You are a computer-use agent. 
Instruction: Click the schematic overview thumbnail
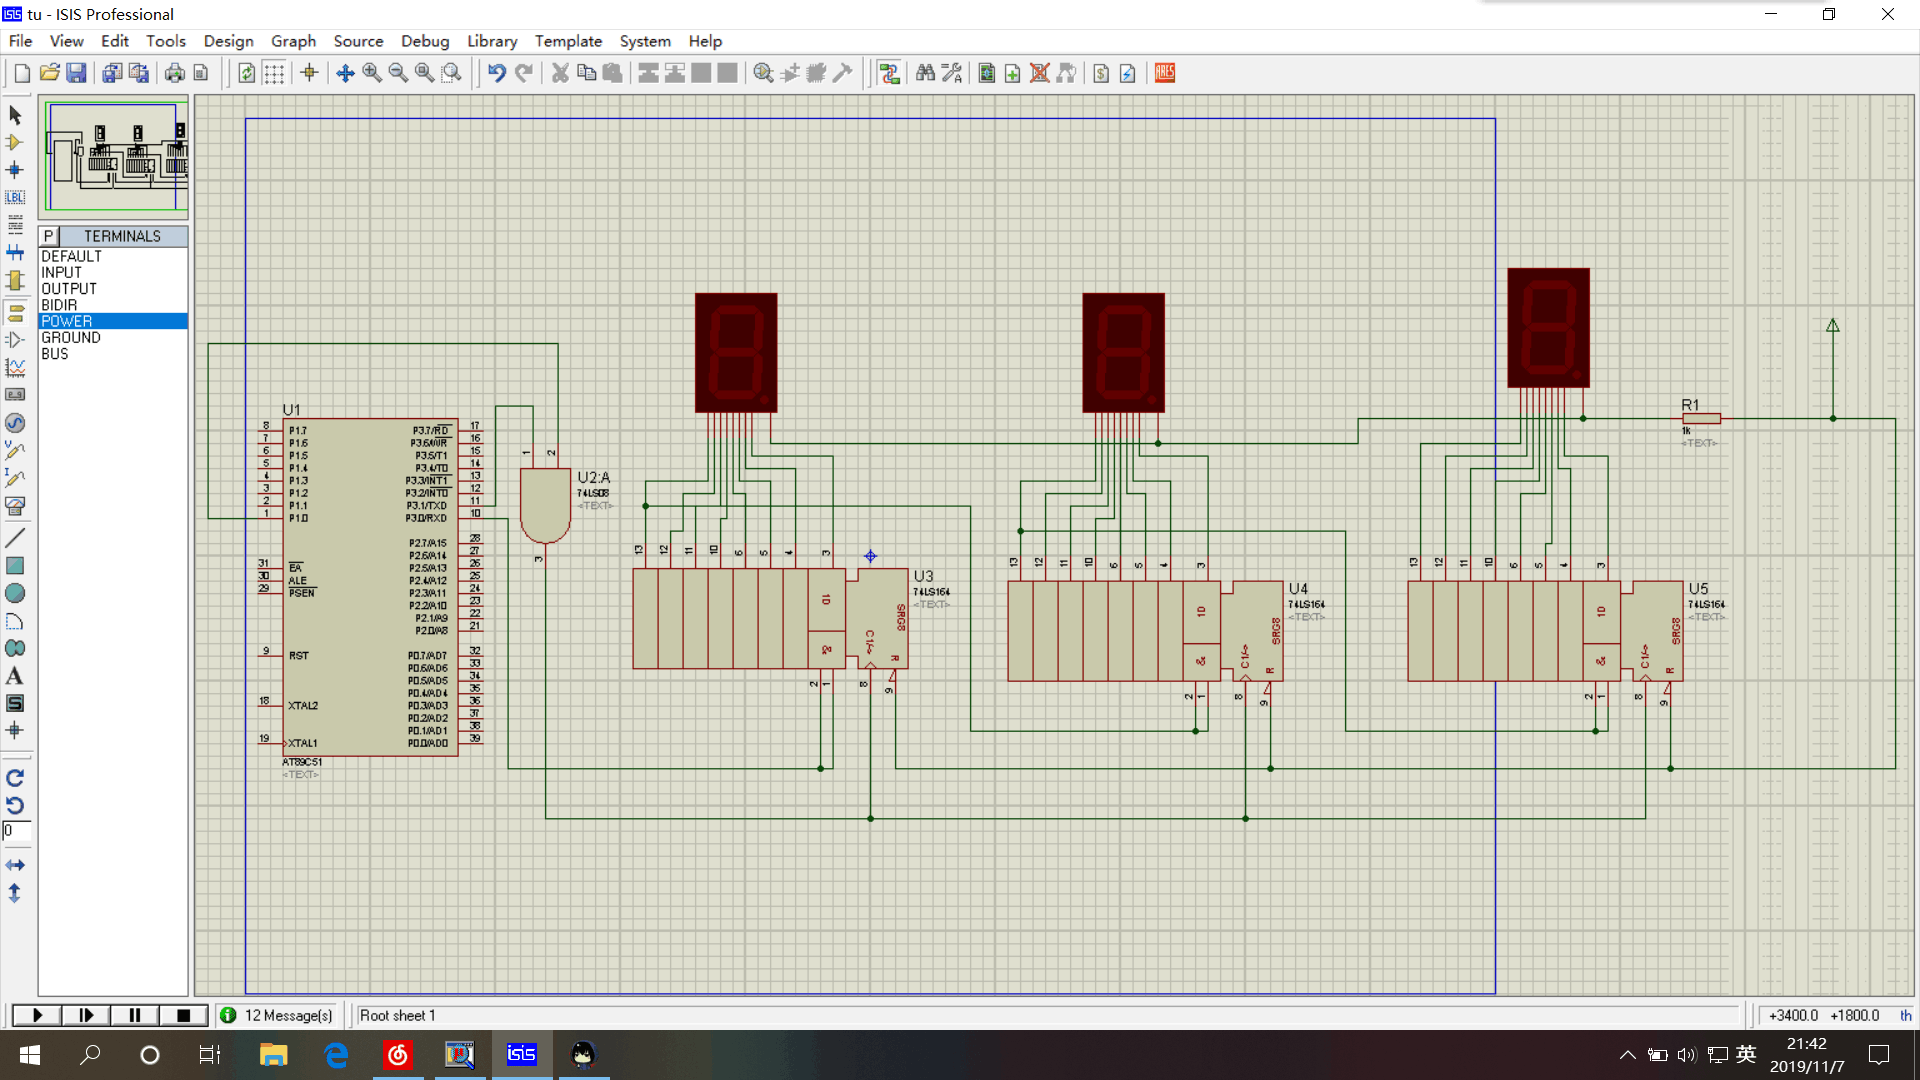[113, 157]
